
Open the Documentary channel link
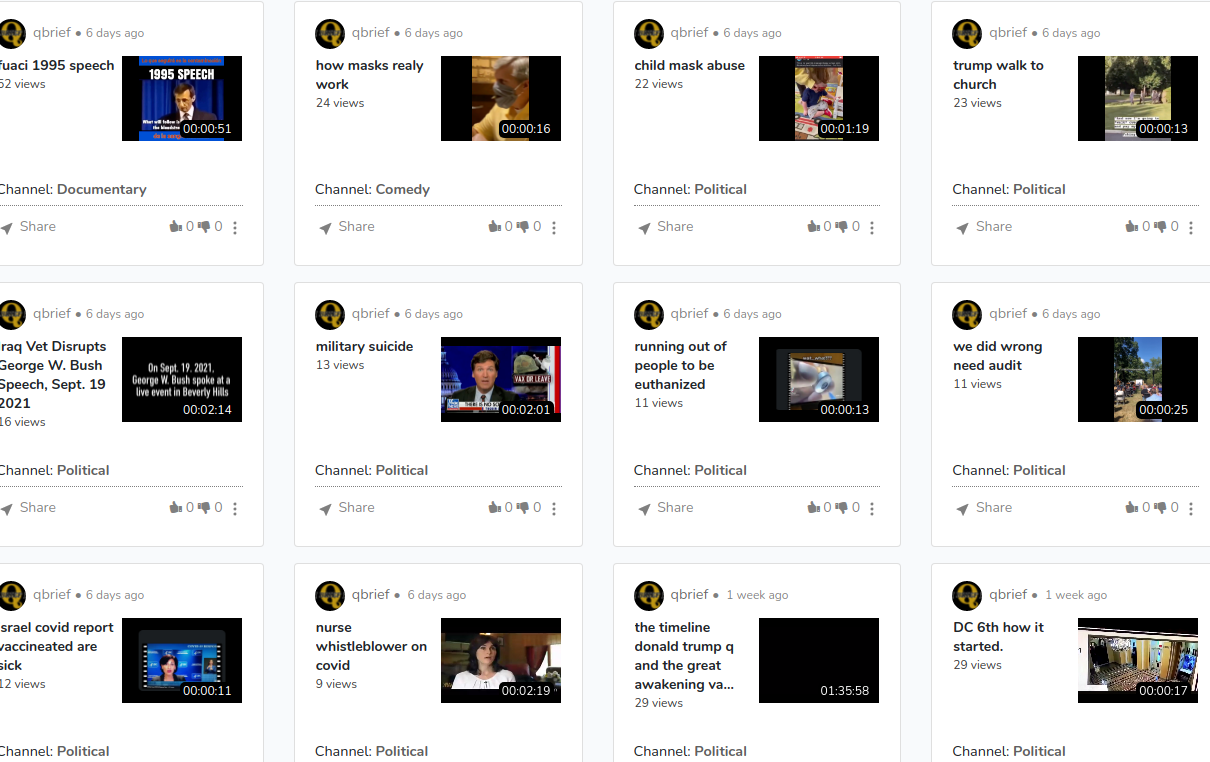102,190
